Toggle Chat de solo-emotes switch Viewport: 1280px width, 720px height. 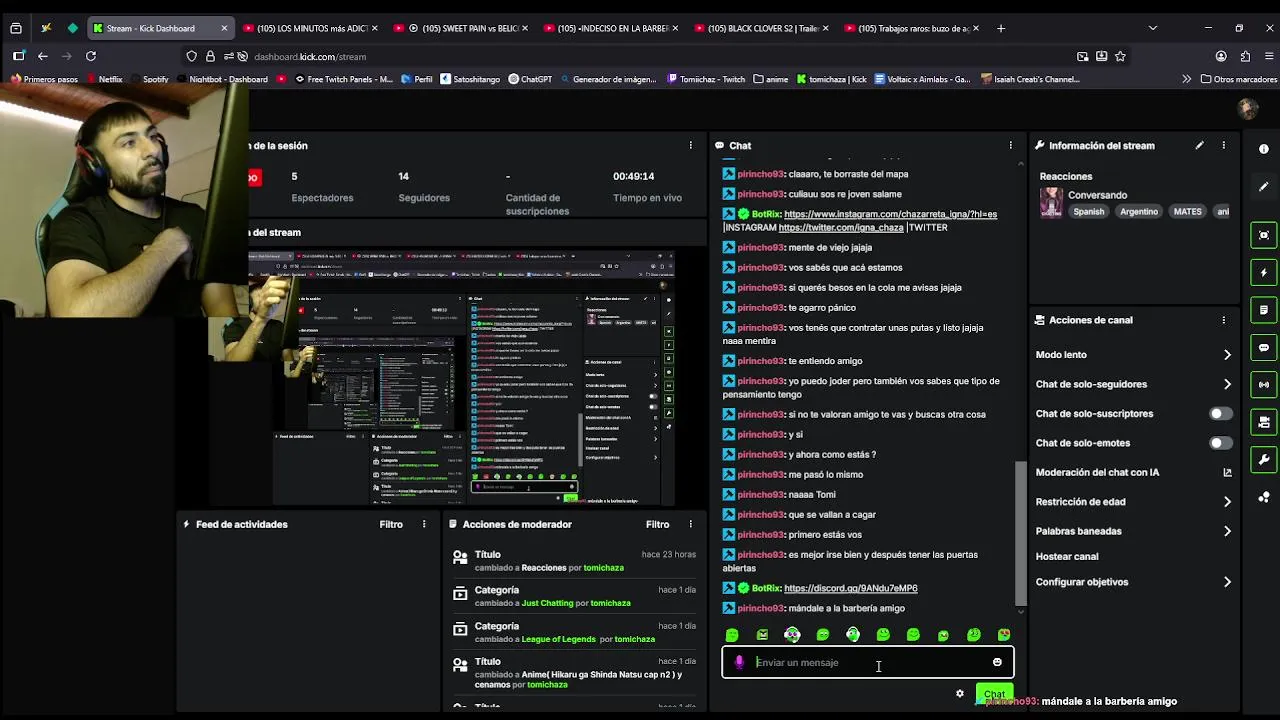[x=1220, y=443]
